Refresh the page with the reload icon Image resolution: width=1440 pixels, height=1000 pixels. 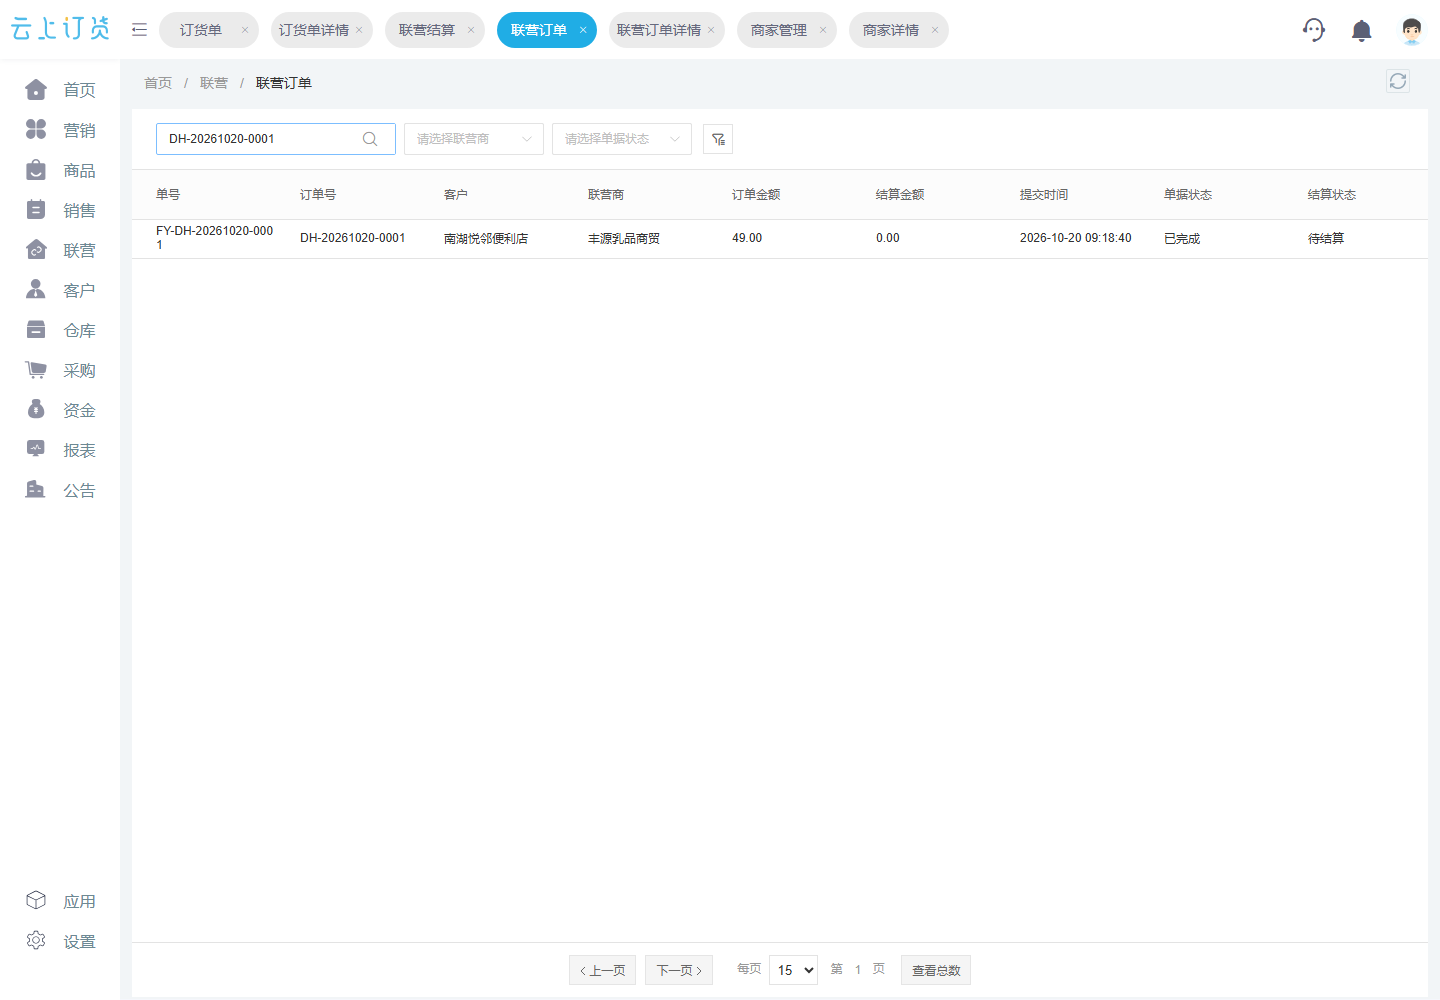pyautogui.click(x=1398, y=81)
